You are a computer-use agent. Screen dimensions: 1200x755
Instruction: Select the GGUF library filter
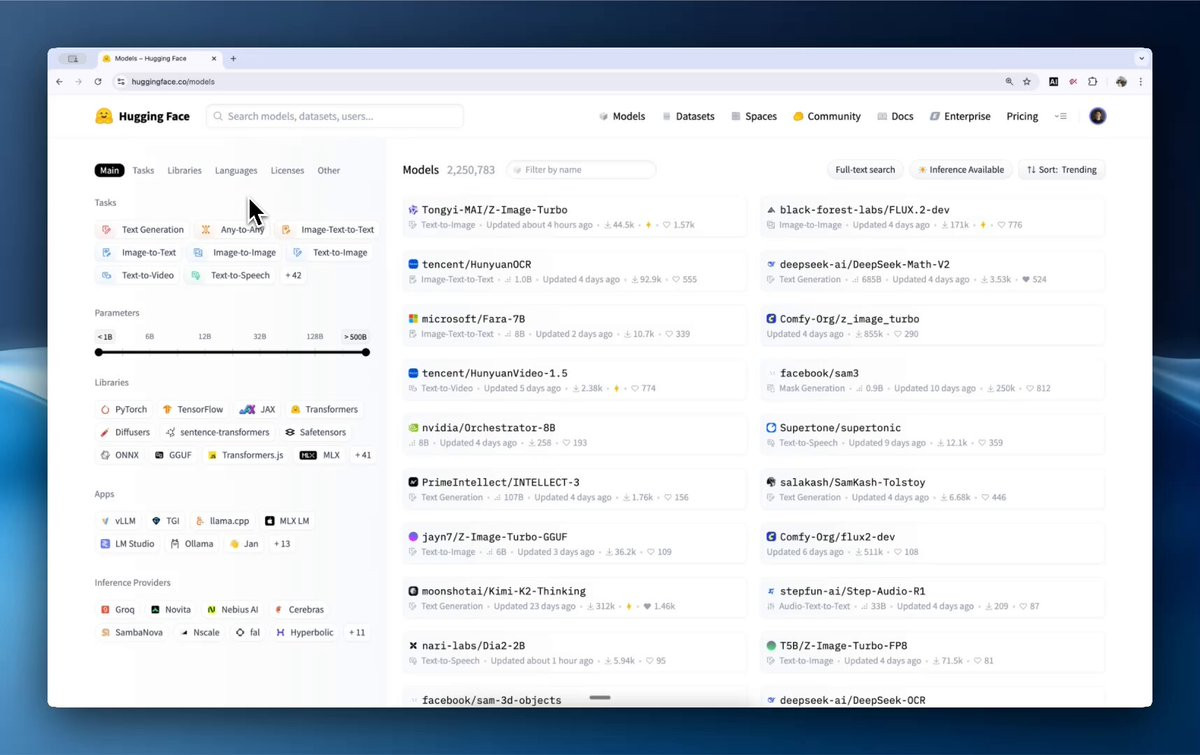pyautogui.click(x=173, y=455)
